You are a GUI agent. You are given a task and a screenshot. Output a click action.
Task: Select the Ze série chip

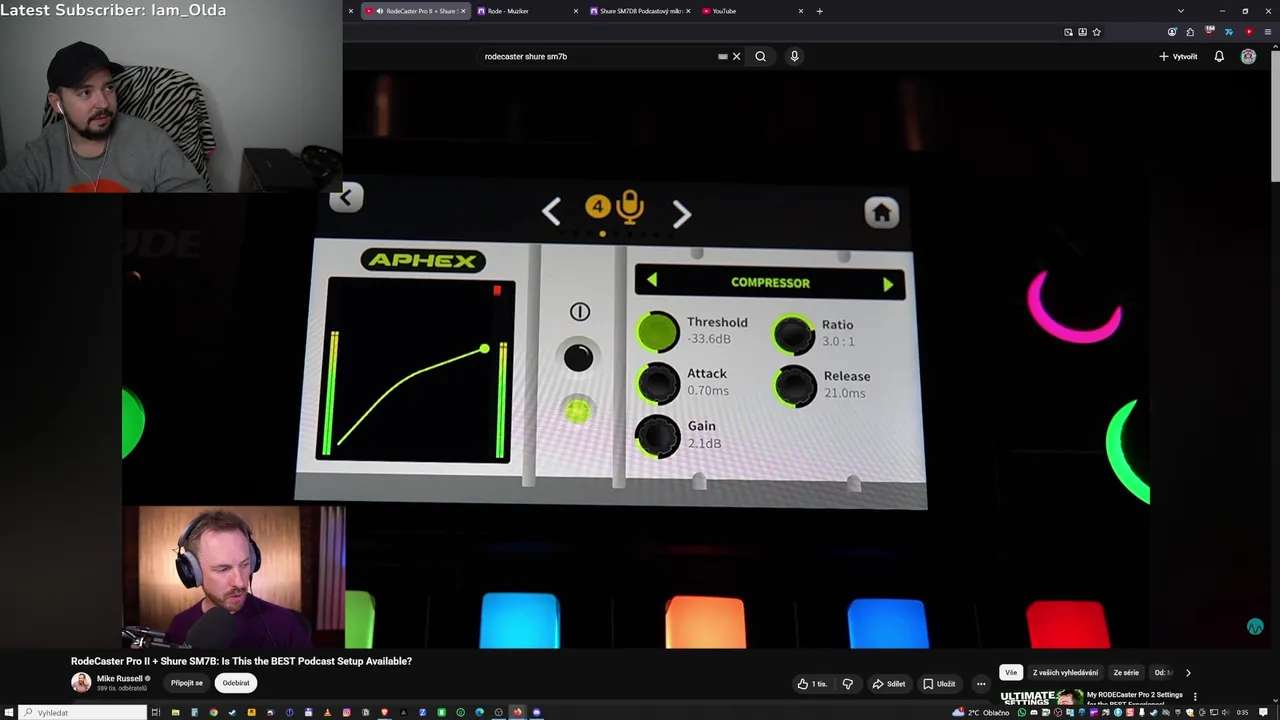1126,673
